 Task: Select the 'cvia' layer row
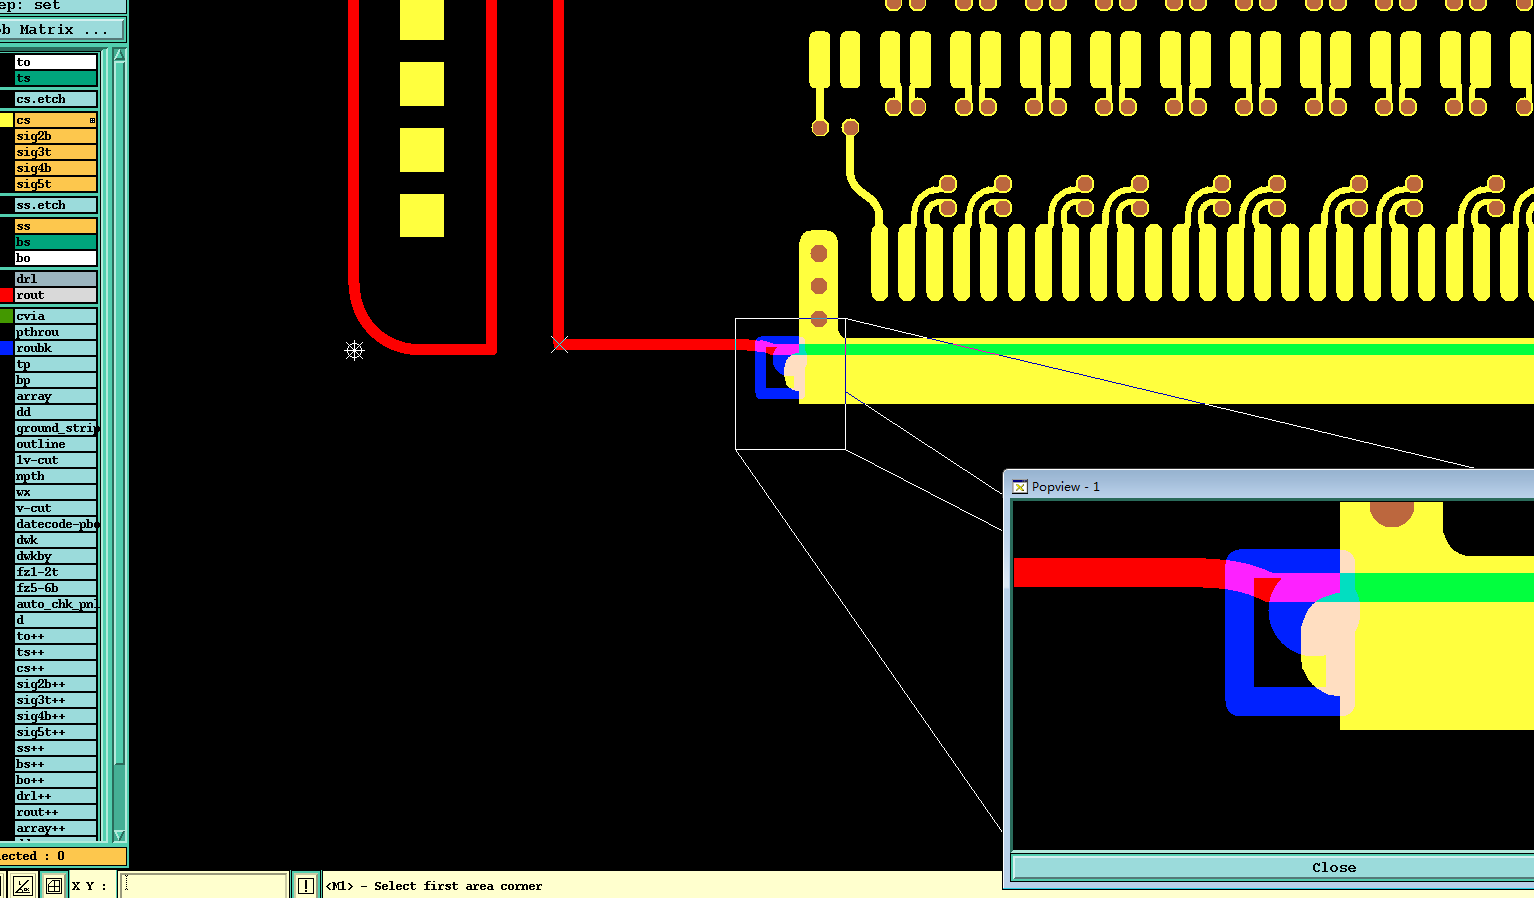click(x=56, y=316)
